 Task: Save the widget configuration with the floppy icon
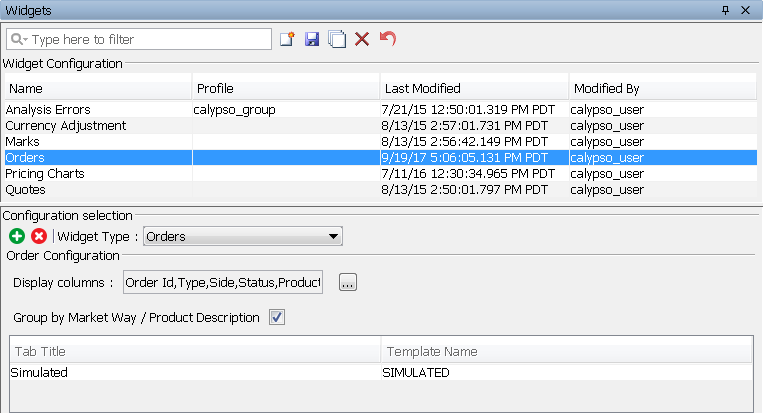312,39
